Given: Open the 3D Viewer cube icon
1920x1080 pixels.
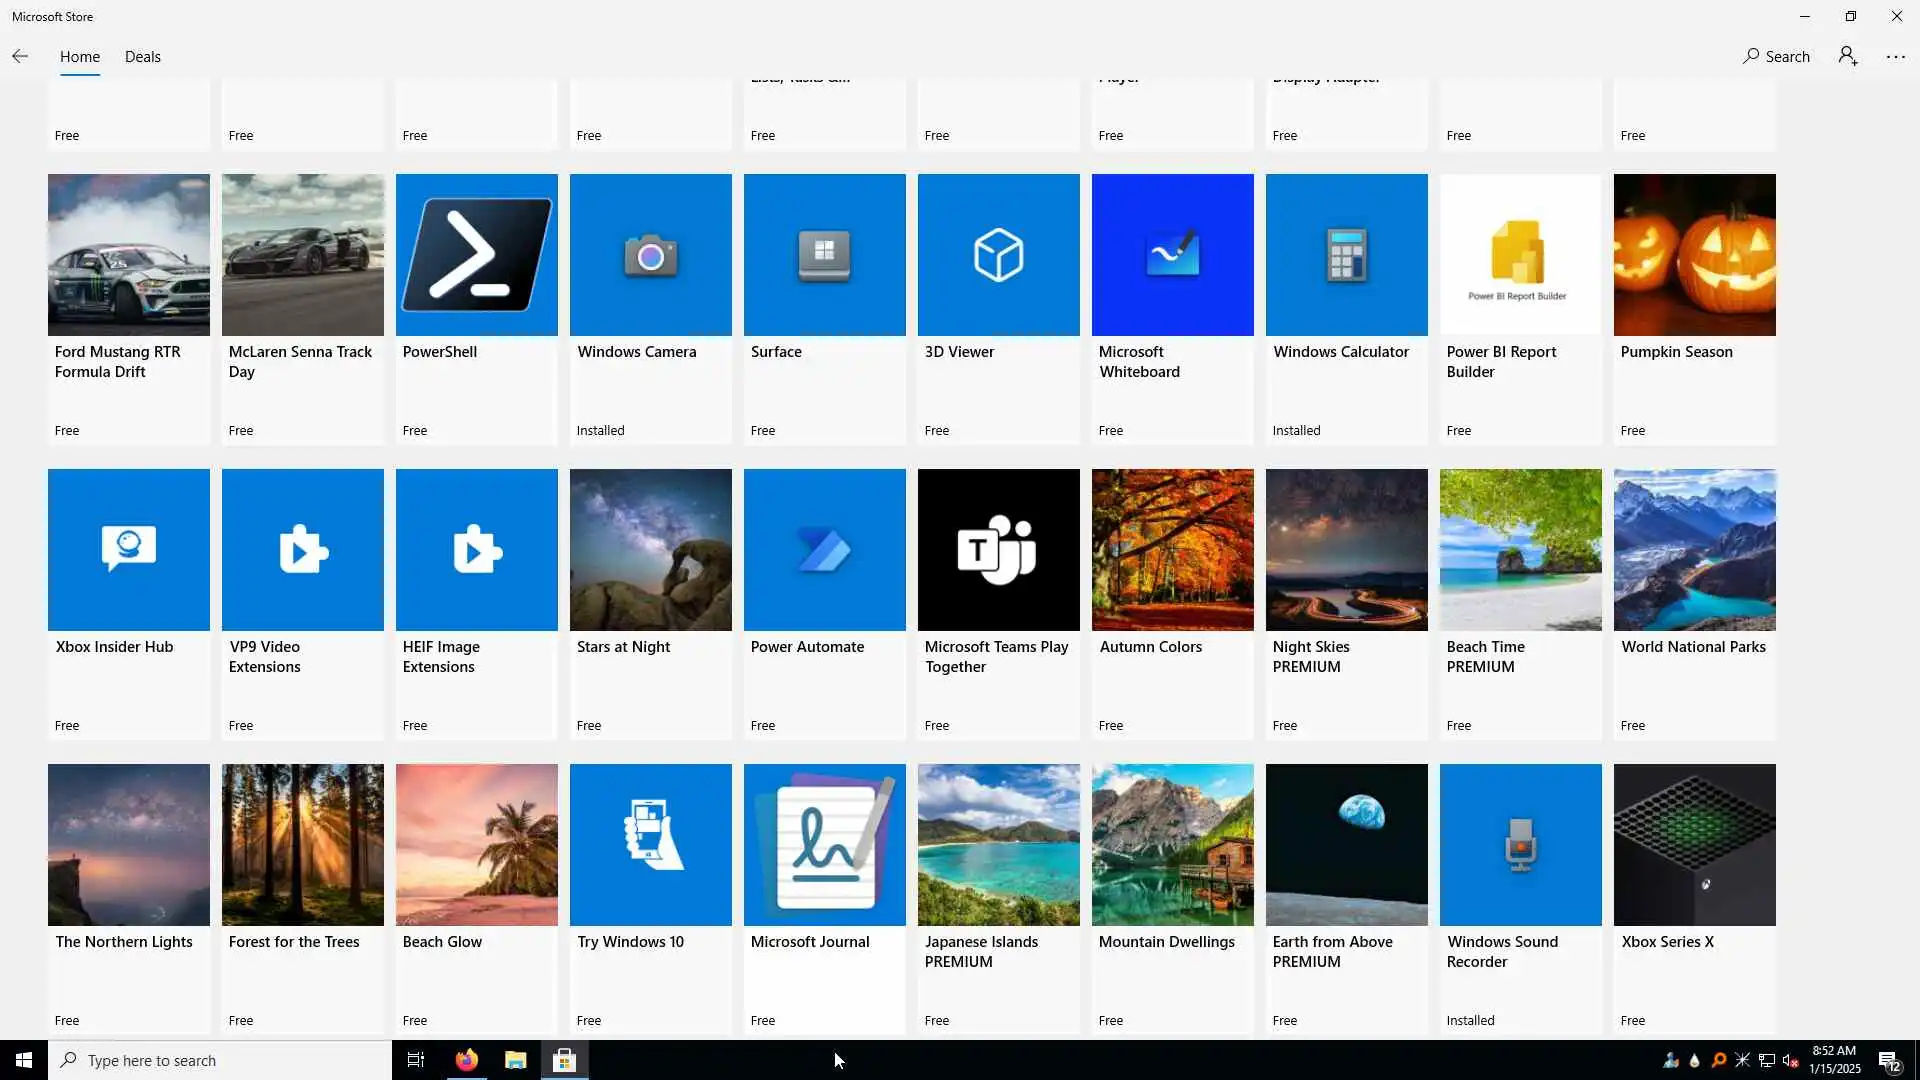Looking at the screenshot, I should pyautogui.click(x=998, y=254).
